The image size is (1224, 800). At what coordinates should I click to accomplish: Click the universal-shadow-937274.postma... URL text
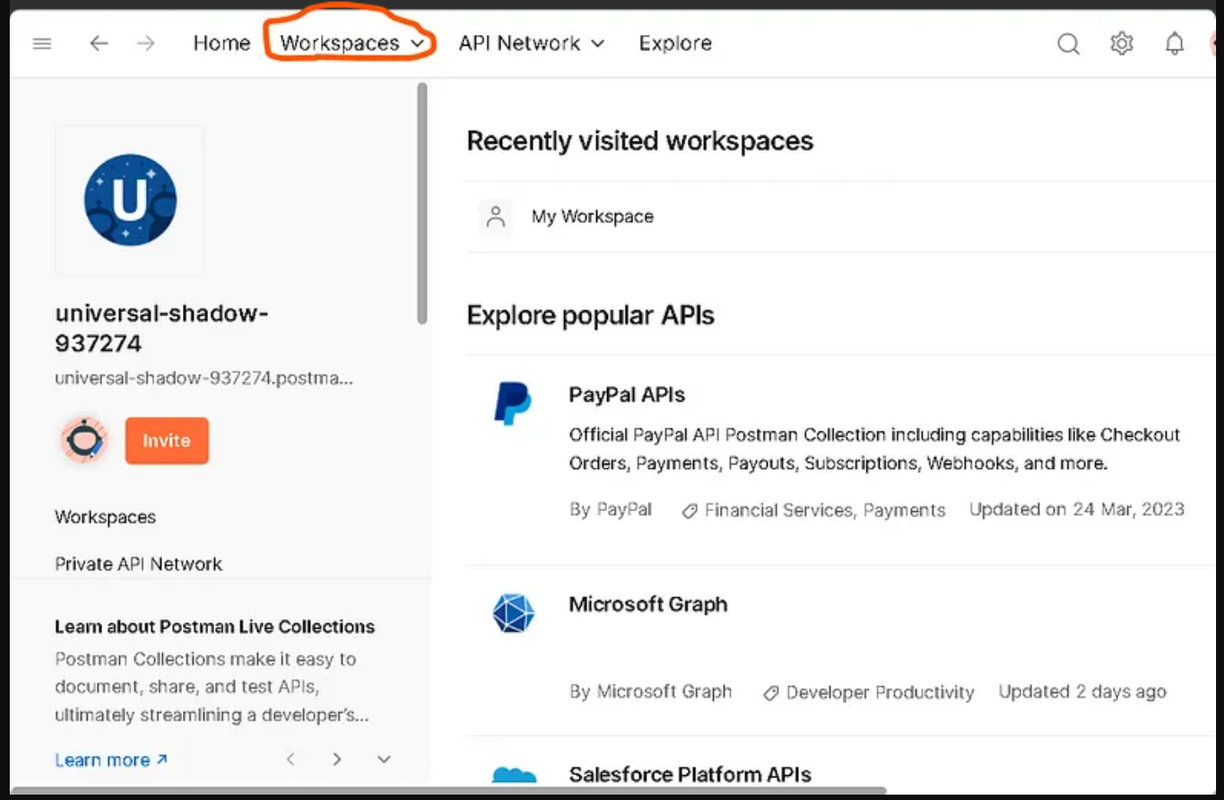click(204, 379)
